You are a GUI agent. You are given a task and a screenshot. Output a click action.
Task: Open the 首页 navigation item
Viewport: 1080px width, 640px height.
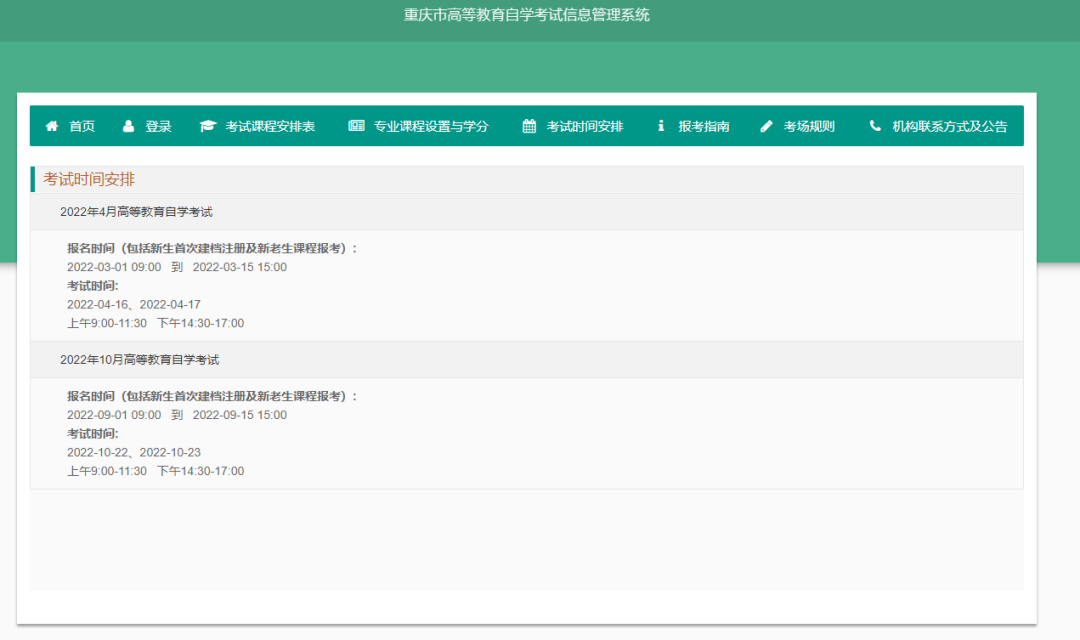[80, 126]
